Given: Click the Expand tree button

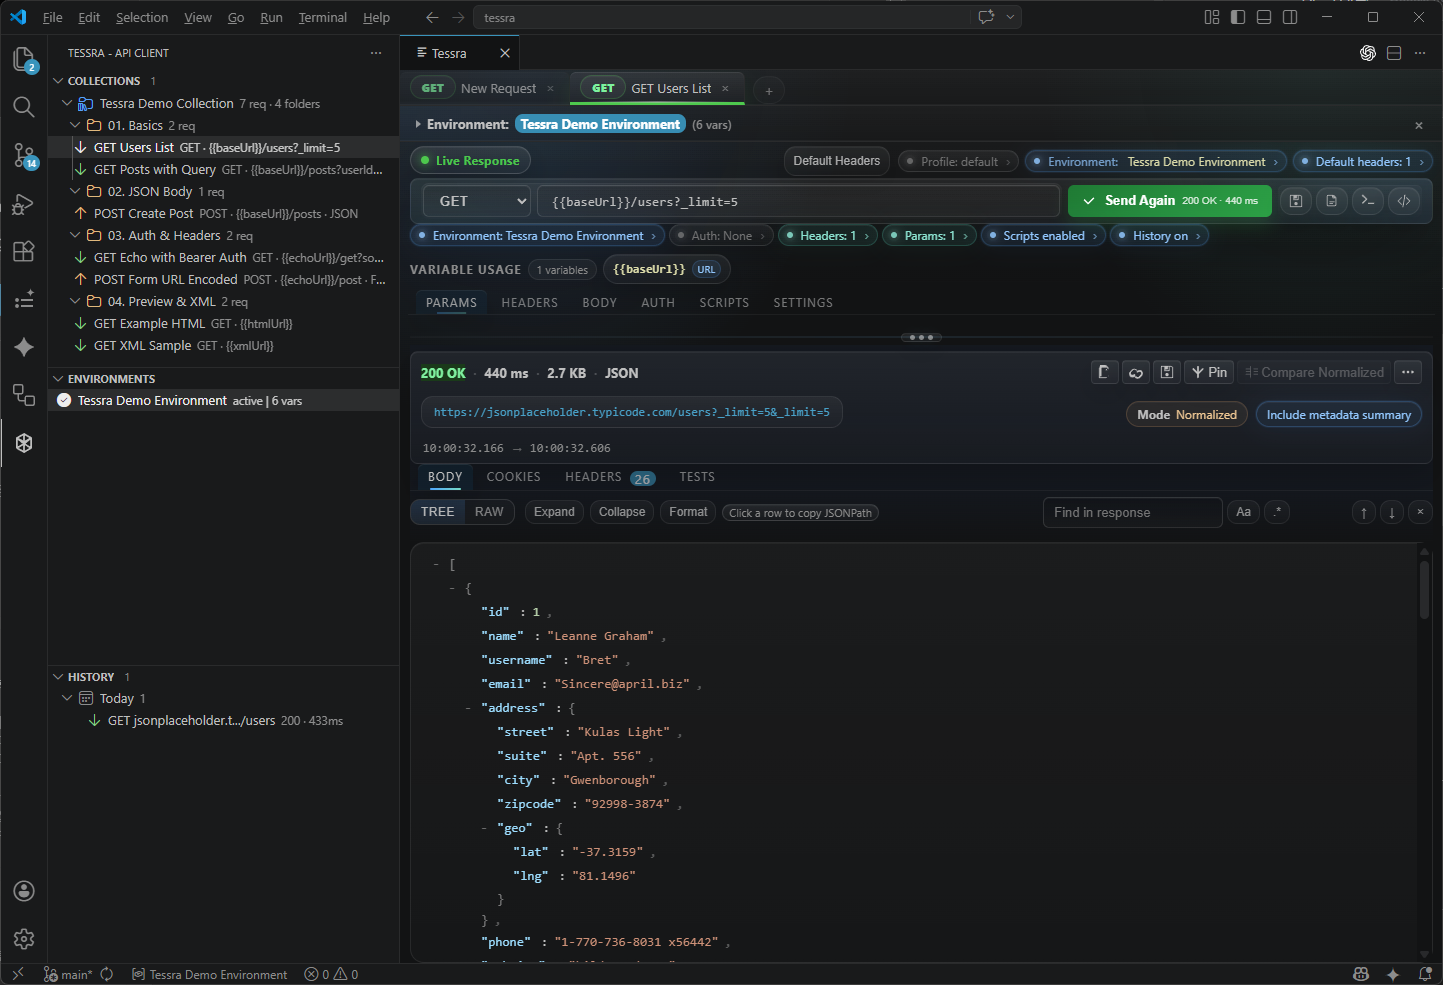Looking at the screenshot, I should coord(554,512).
